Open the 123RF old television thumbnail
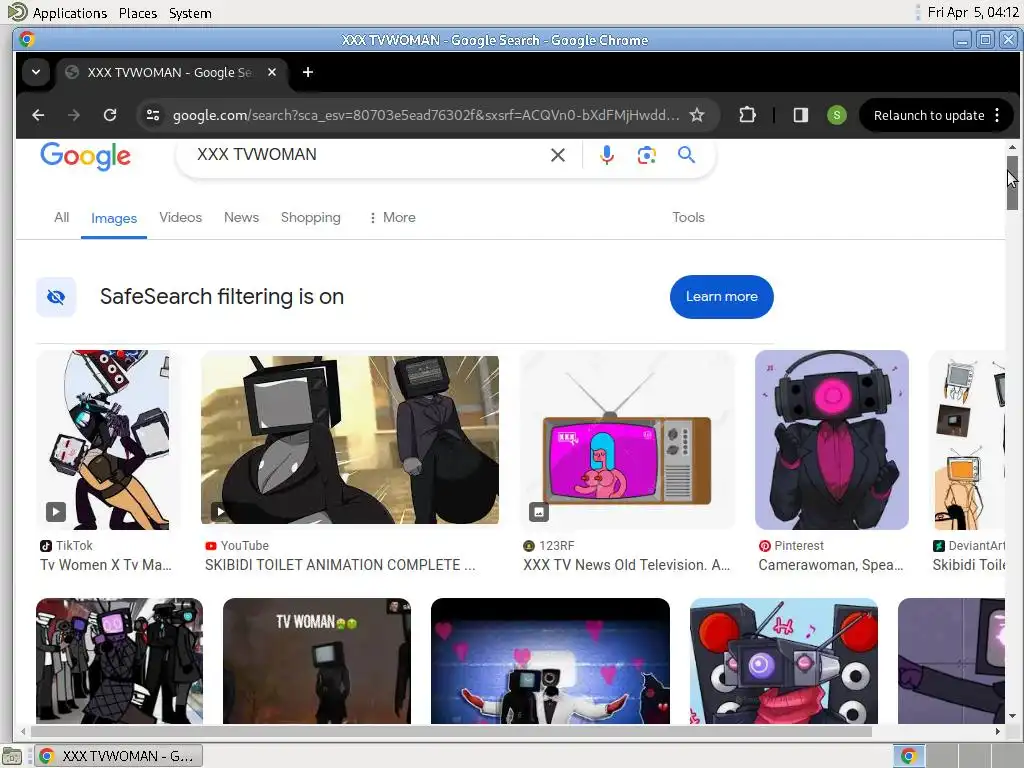The height and width of the screenshot is (768, 1024). (x=628, y=440)
